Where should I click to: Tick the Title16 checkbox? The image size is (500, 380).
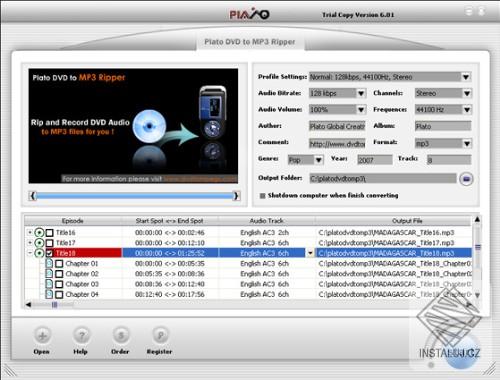click(49, 233)
